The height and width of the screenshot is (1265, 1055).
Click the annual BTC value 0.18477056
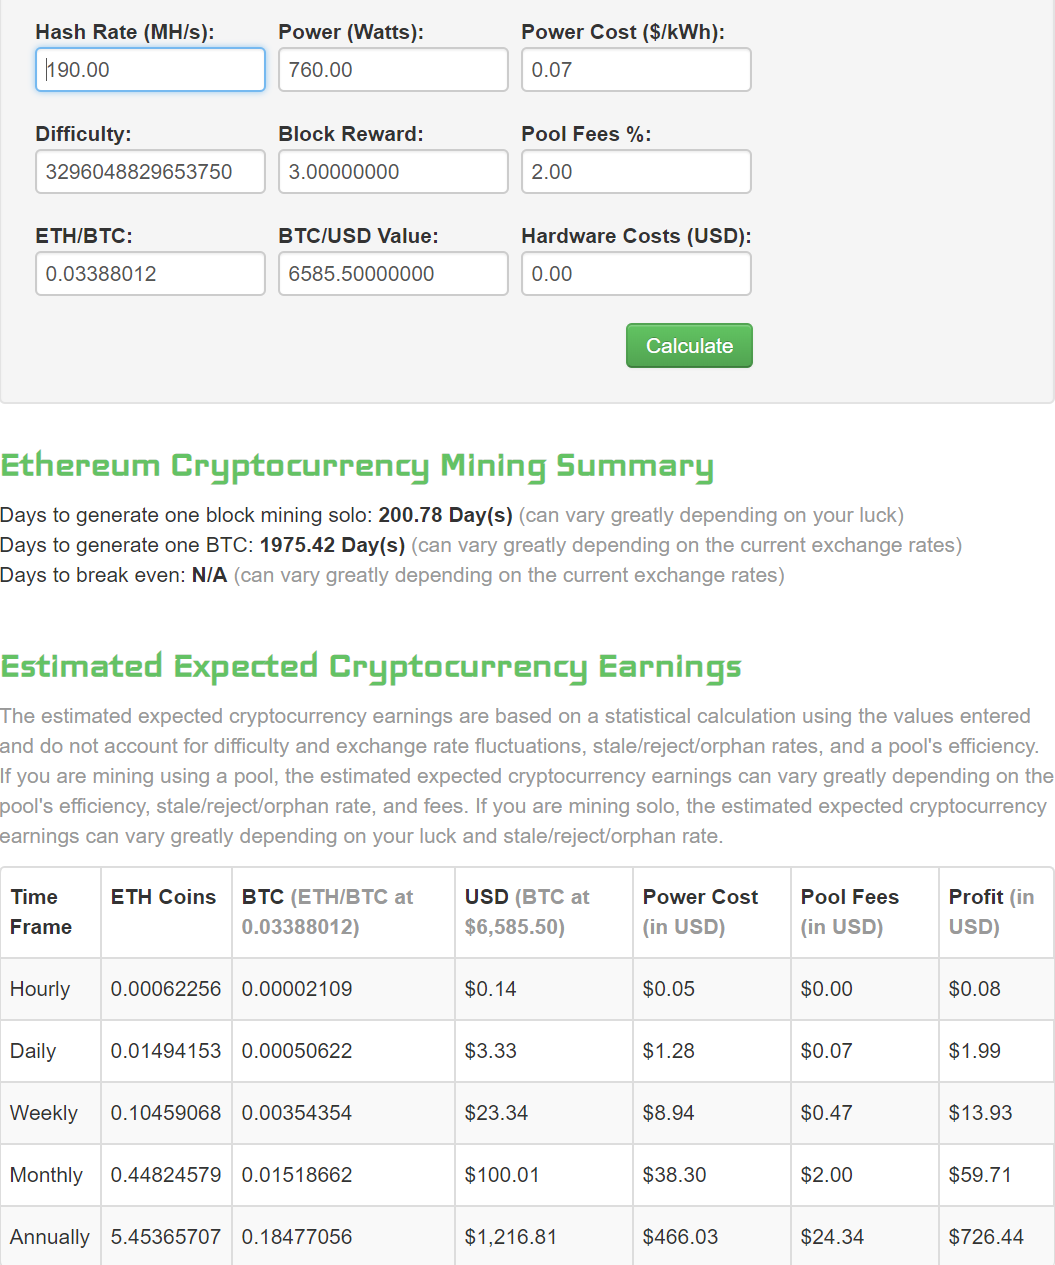click(297, 1237)
